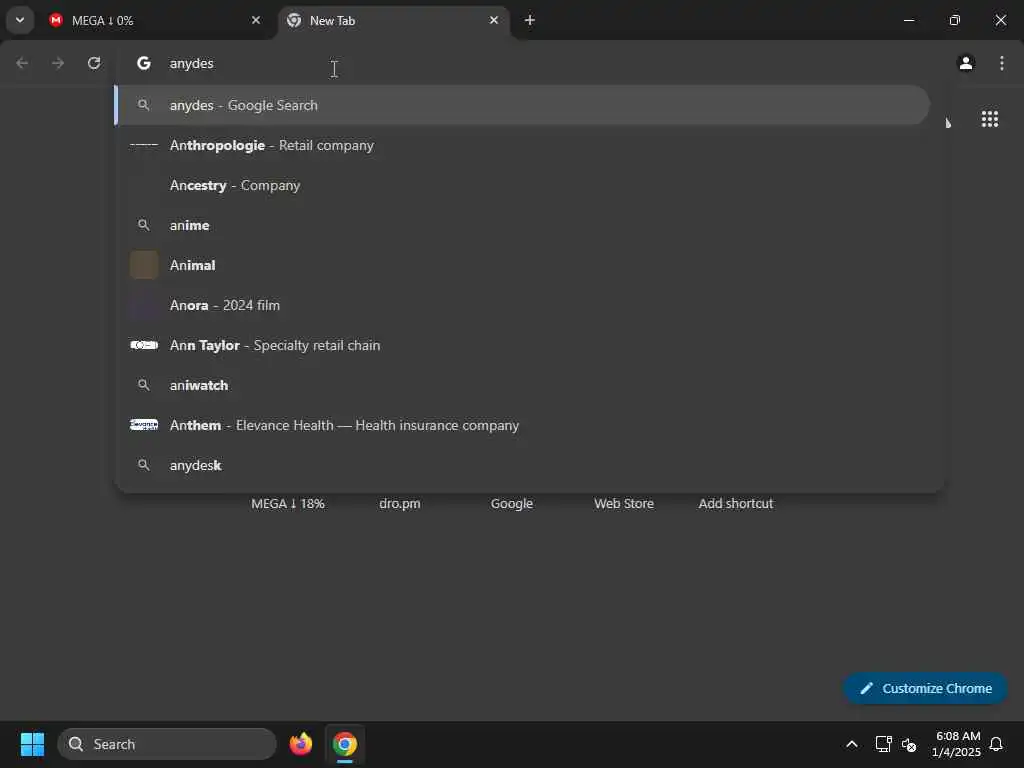1024x768 pixels.
Task: Click search icon beside anydesk suggestion
Action: pos(144,465)
